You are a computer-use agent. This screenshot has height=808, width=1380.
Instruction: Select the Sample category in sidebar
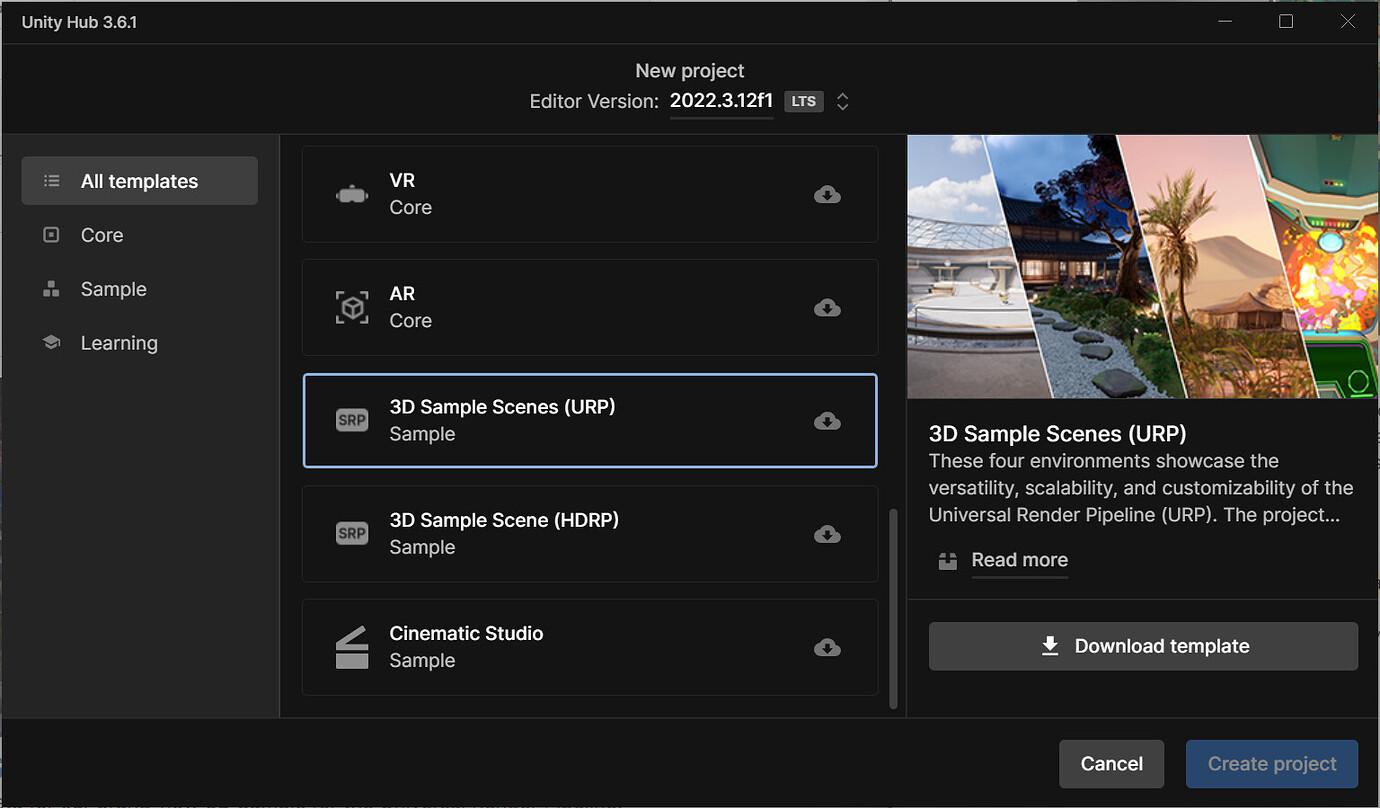(112, 289)
